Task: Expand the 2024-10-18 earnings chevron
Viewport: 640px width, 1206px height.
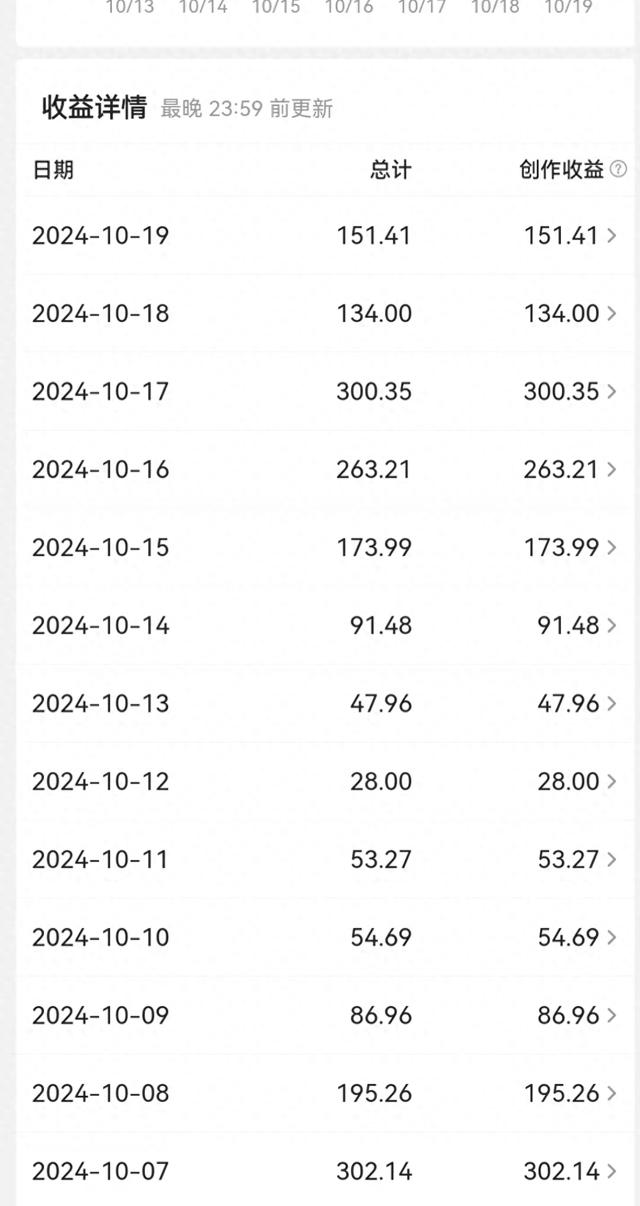Action: point(612,314)
